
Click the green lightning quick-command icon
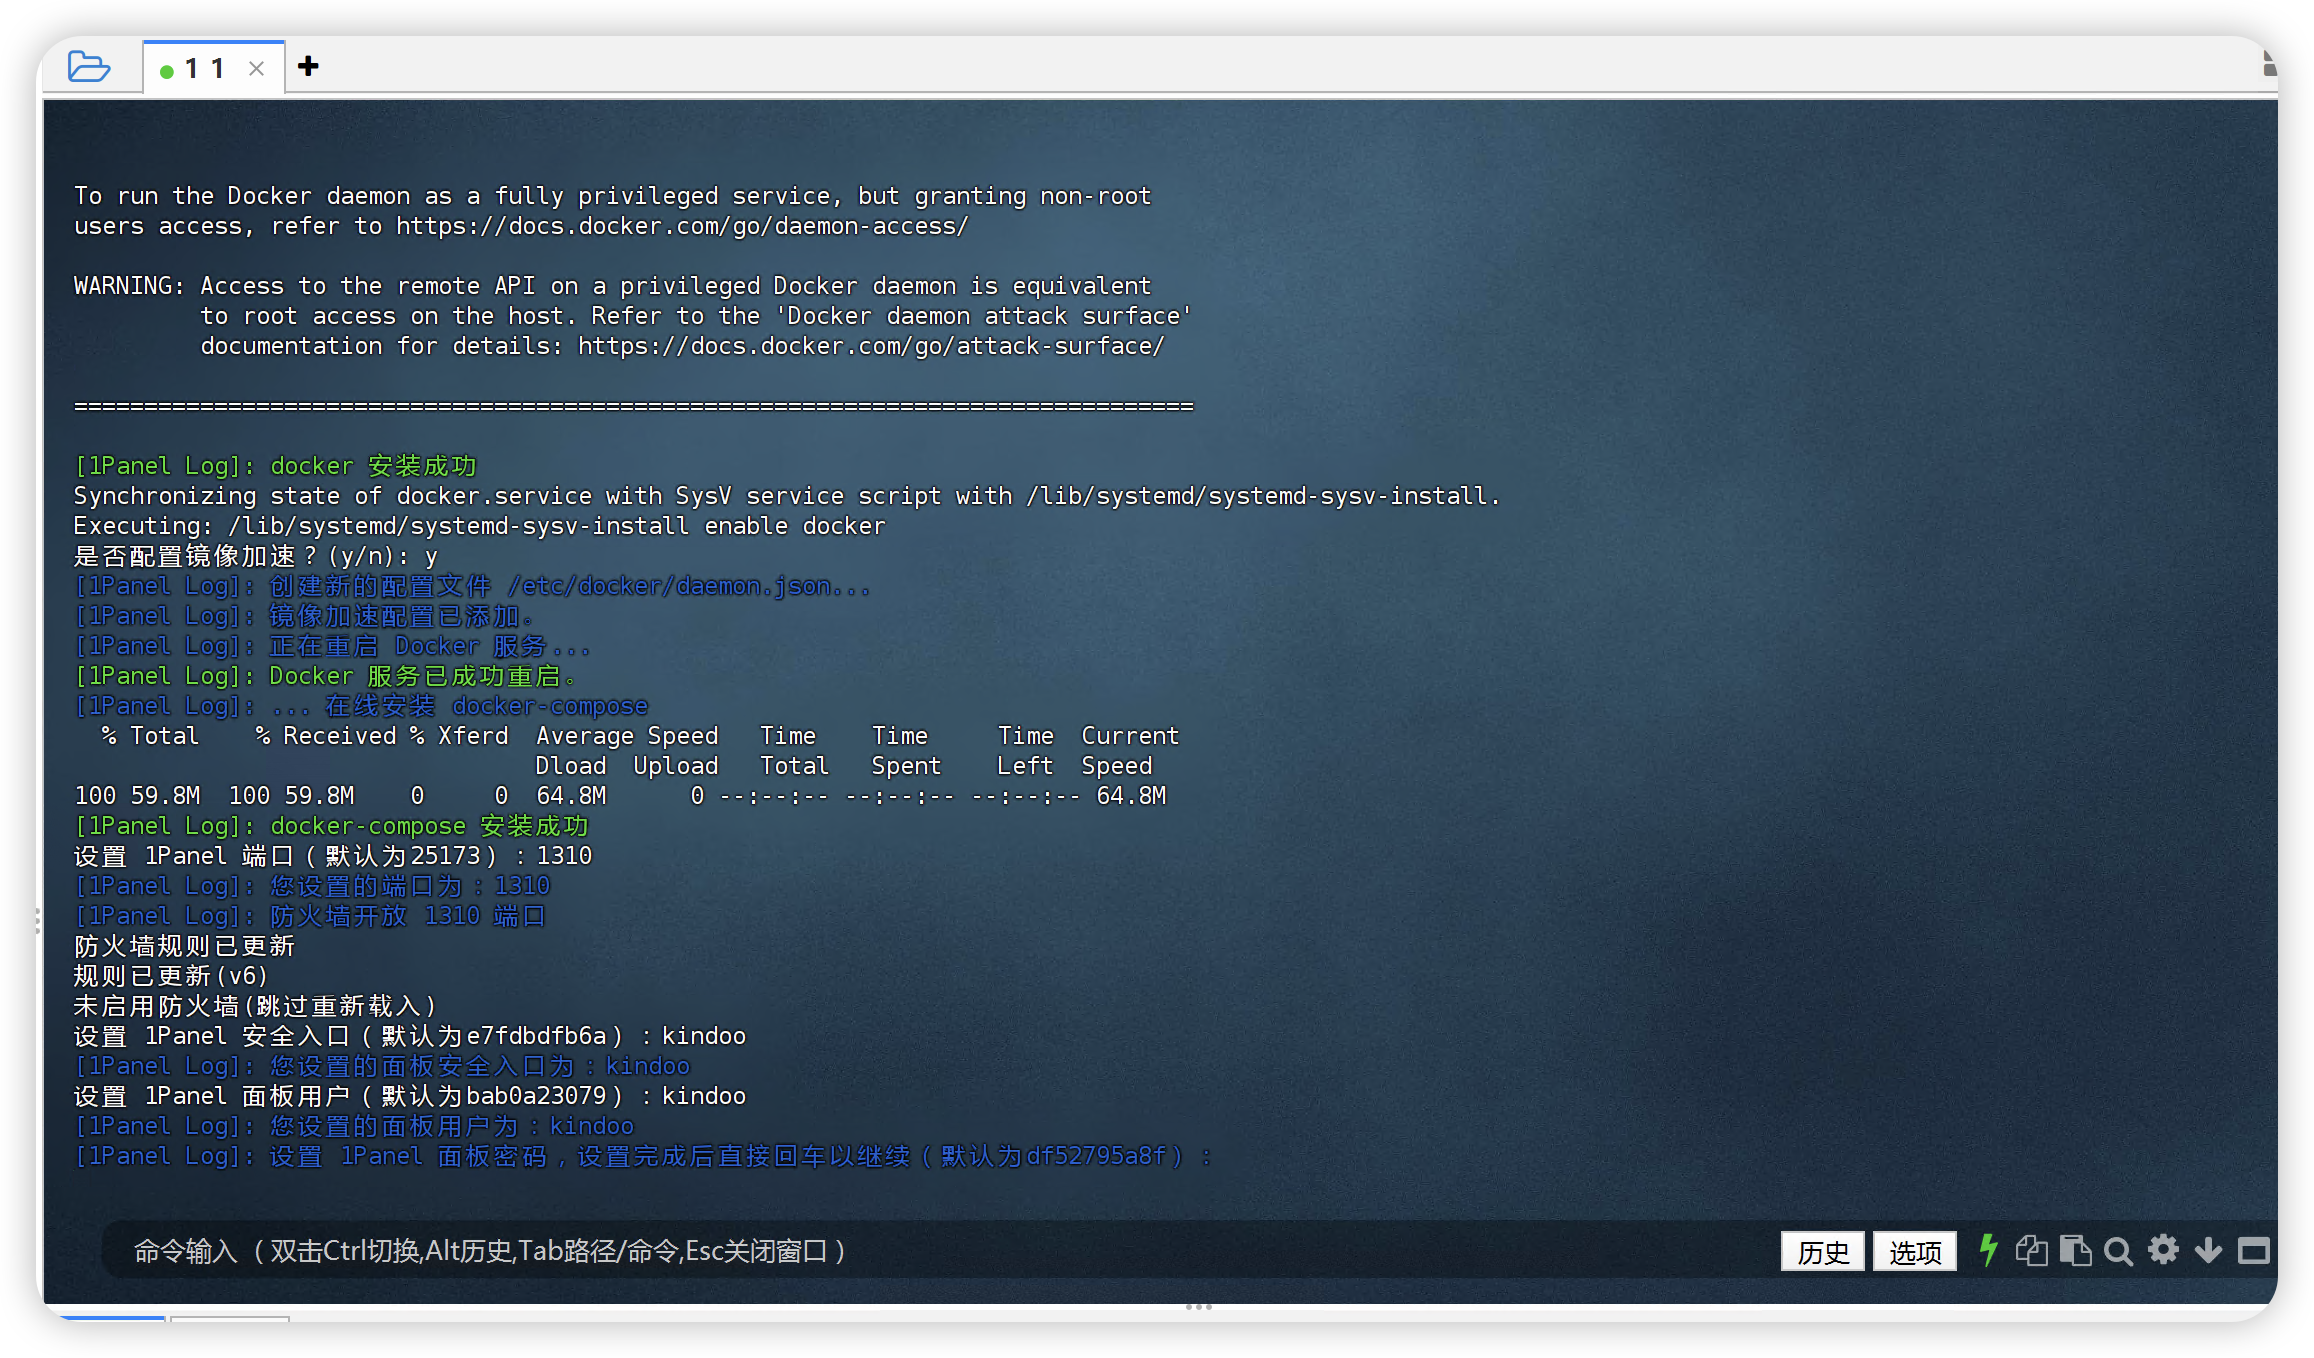1988,1250
